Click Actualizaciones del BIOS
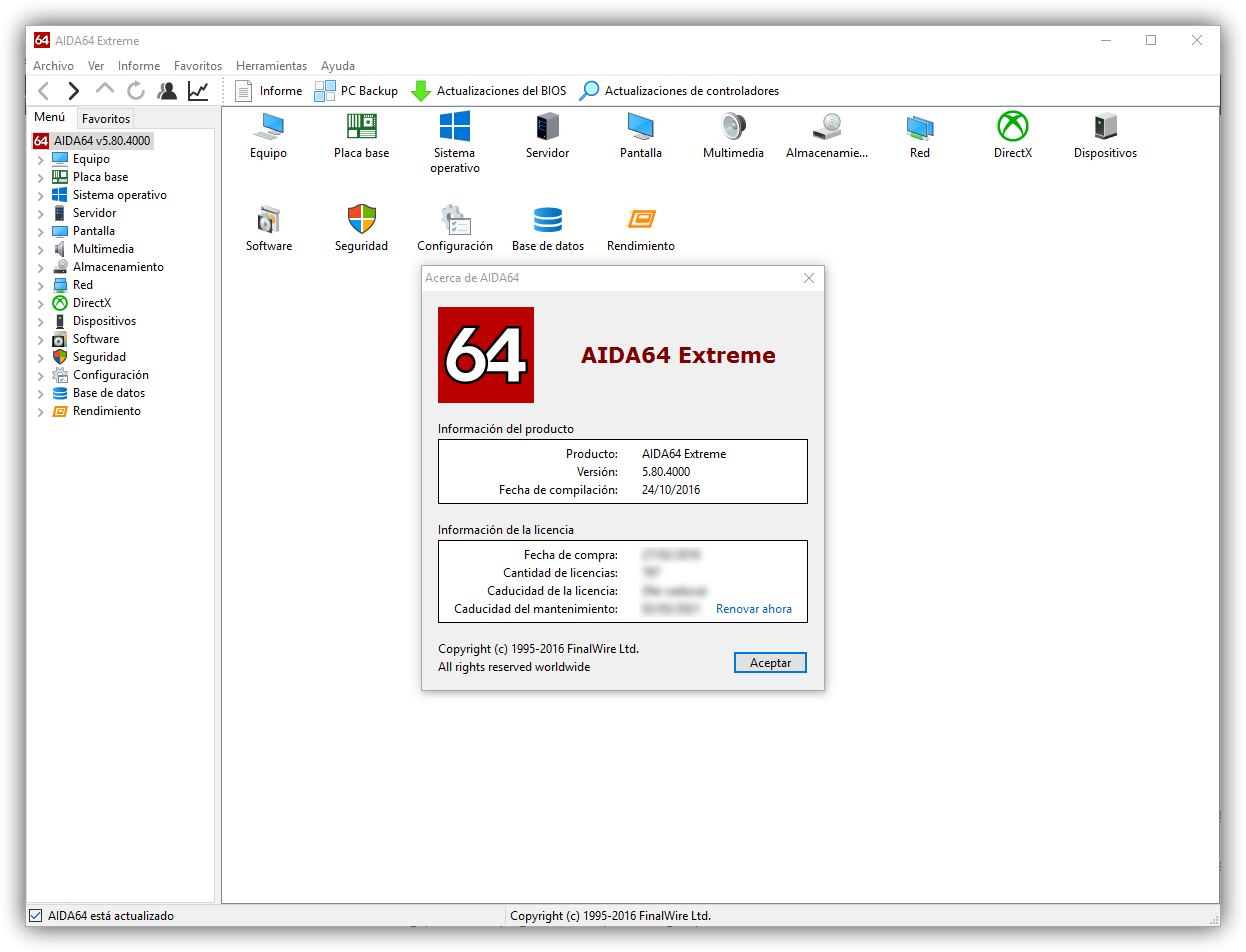Image resolution: width=1246 pixels, height=952 pixels. point(489,91)
